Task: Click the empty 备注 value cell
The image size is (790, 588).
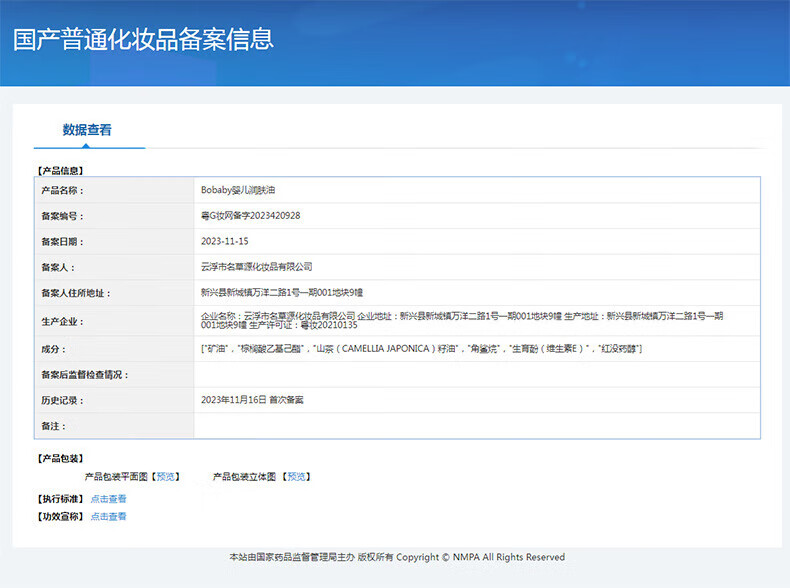Action: (476, 426)
